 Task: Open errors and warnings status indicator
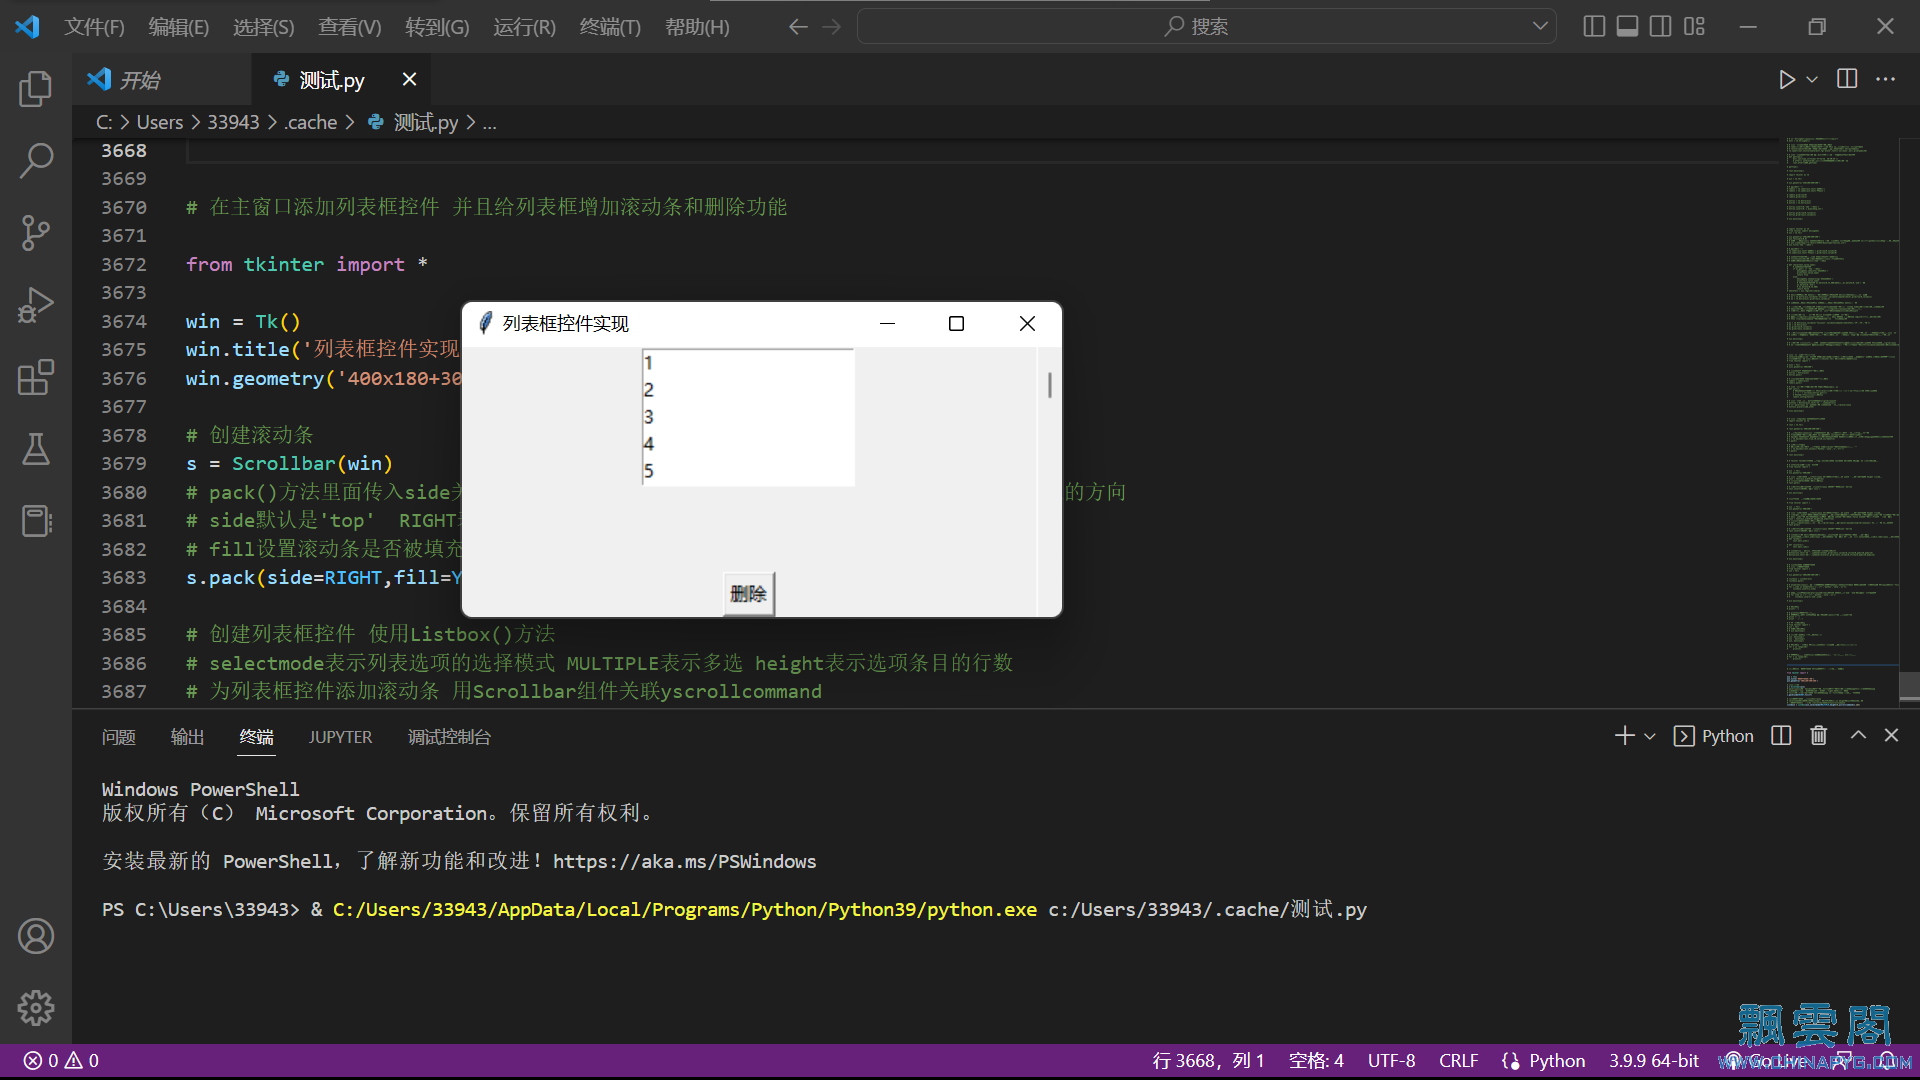(61, 1061)
